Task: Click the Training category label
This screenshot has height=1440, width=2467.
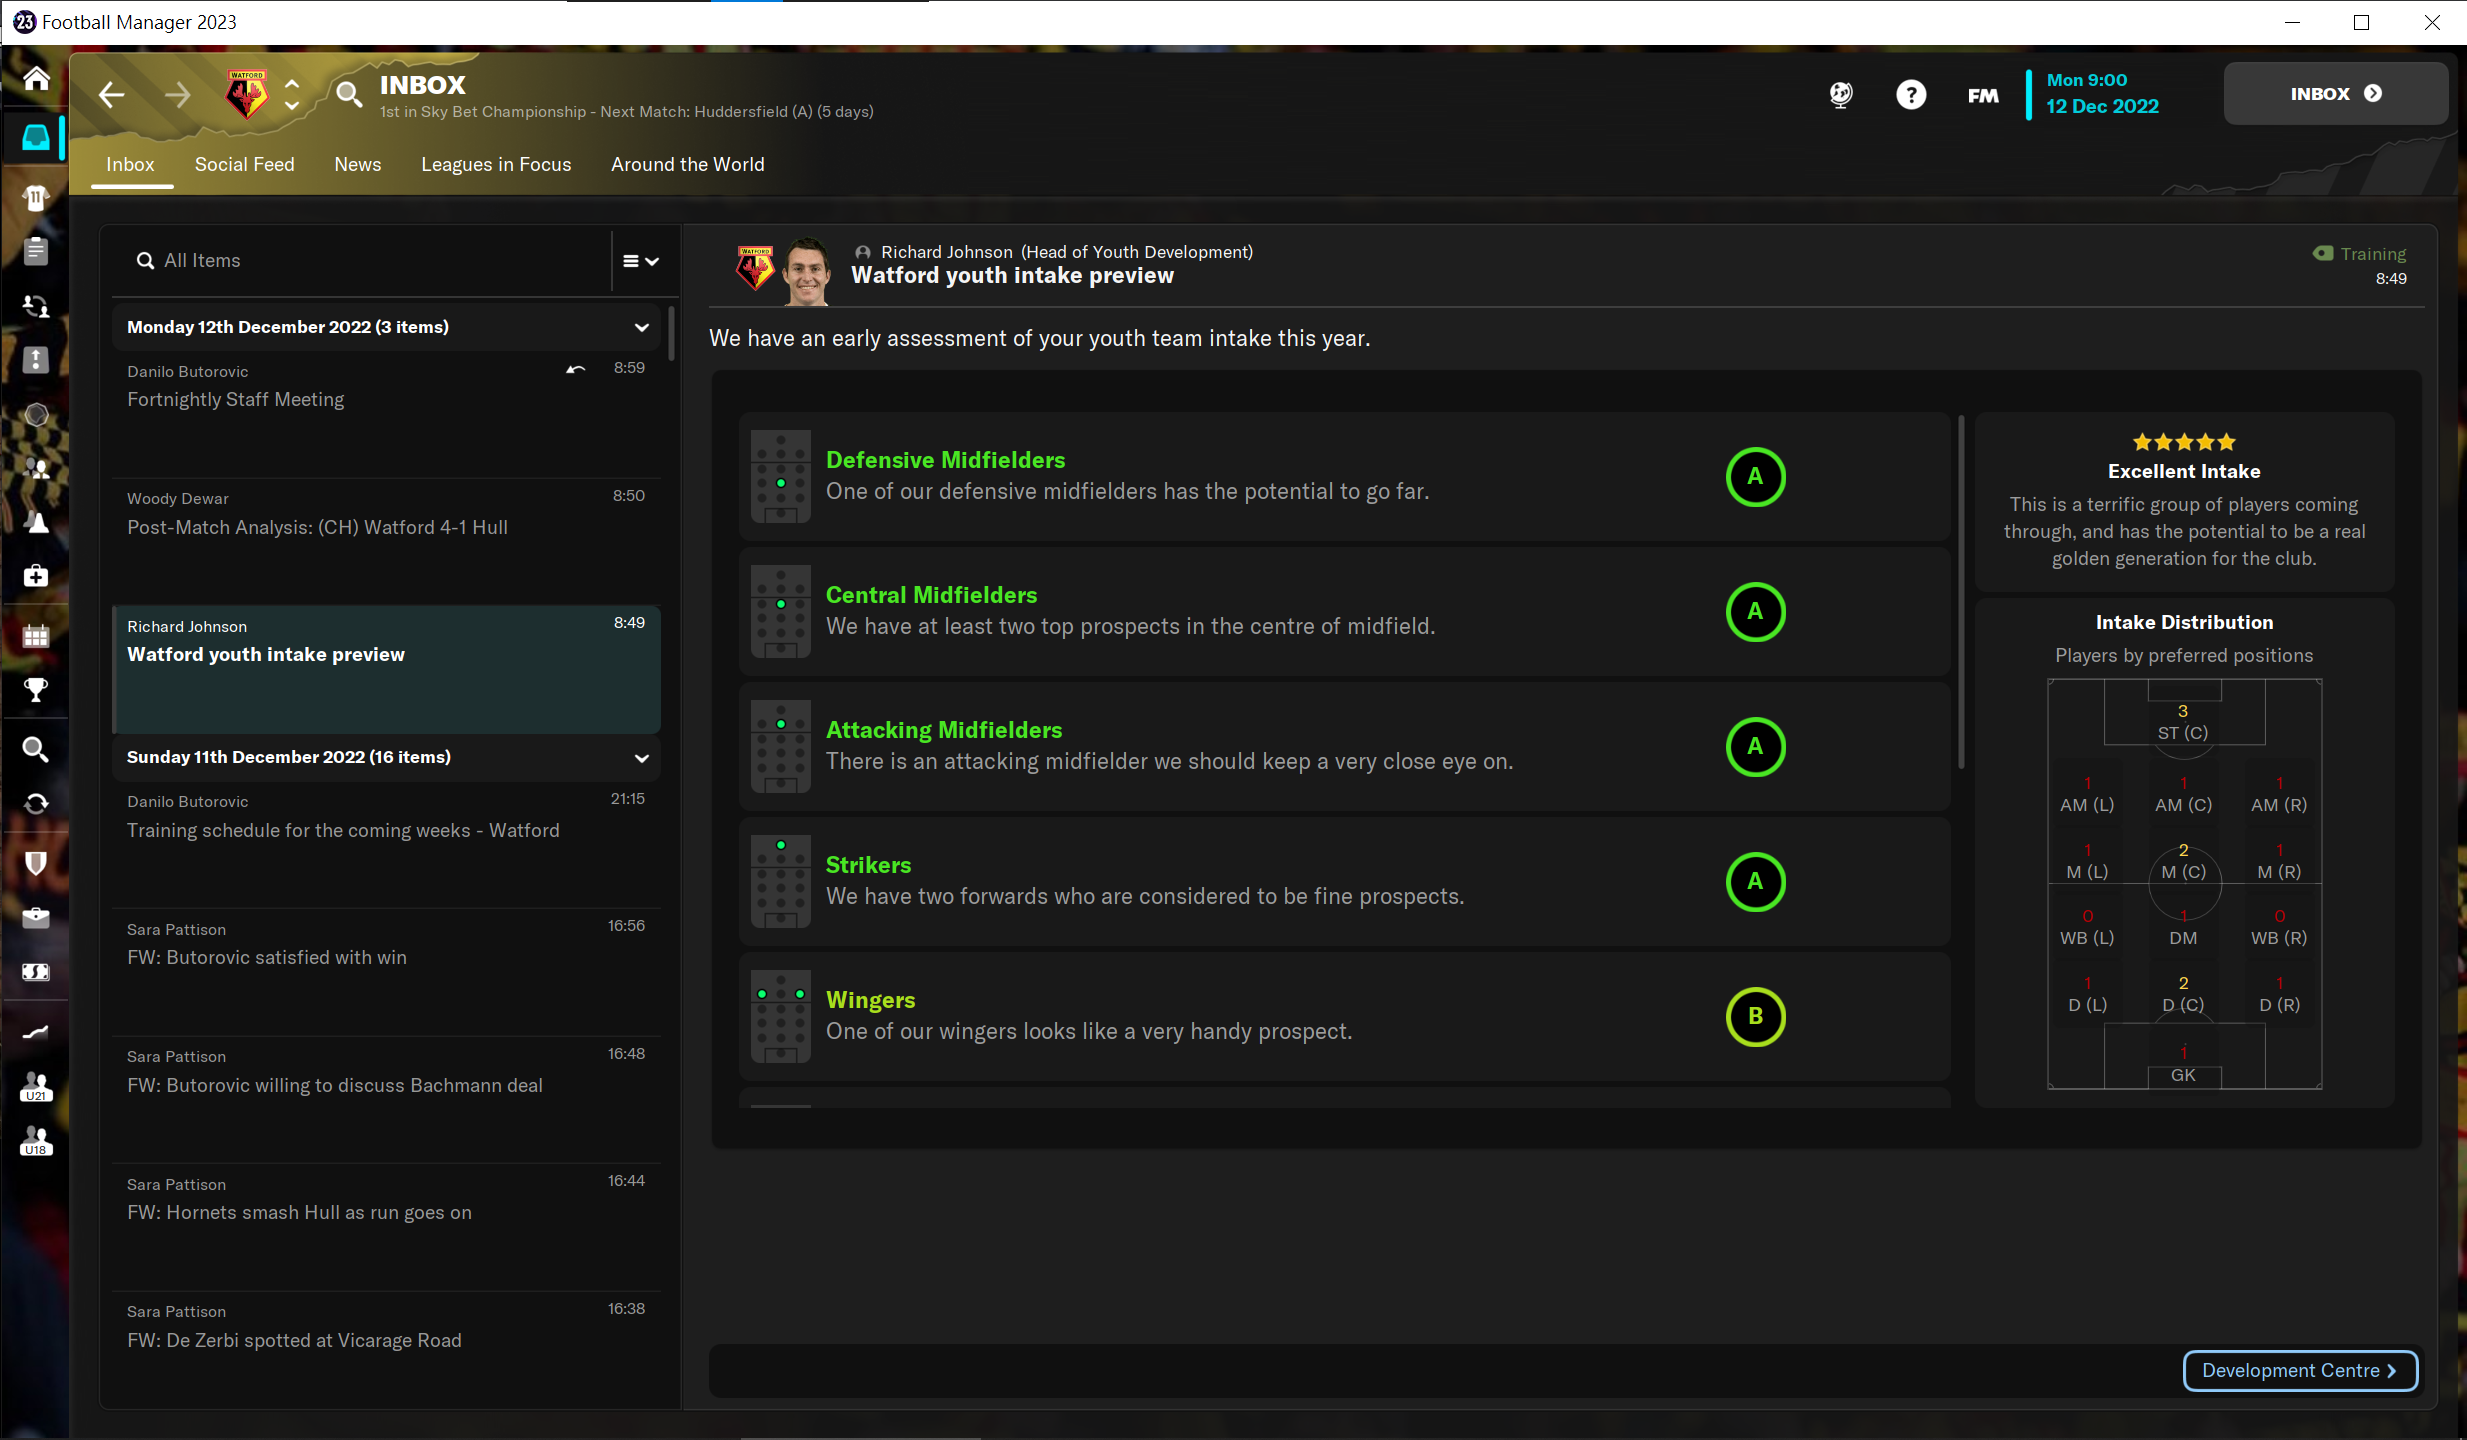Action: pos(2372,254)
